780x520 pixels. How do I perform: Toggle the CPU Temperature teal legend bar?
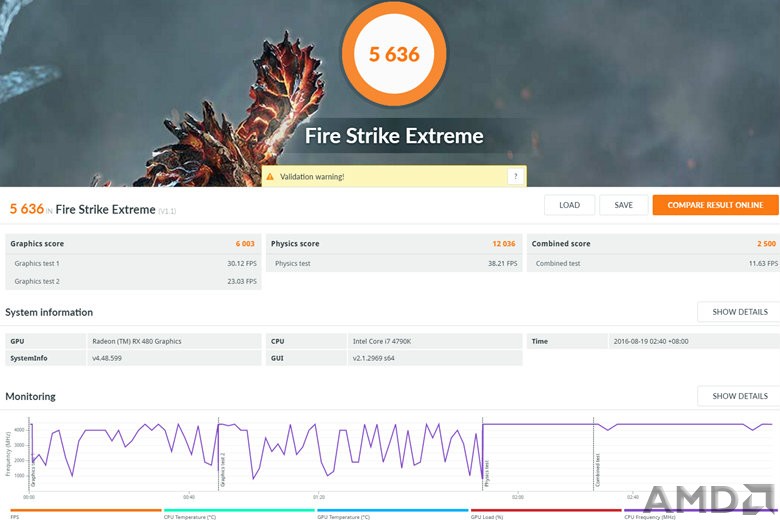click(x=239, y=510)
